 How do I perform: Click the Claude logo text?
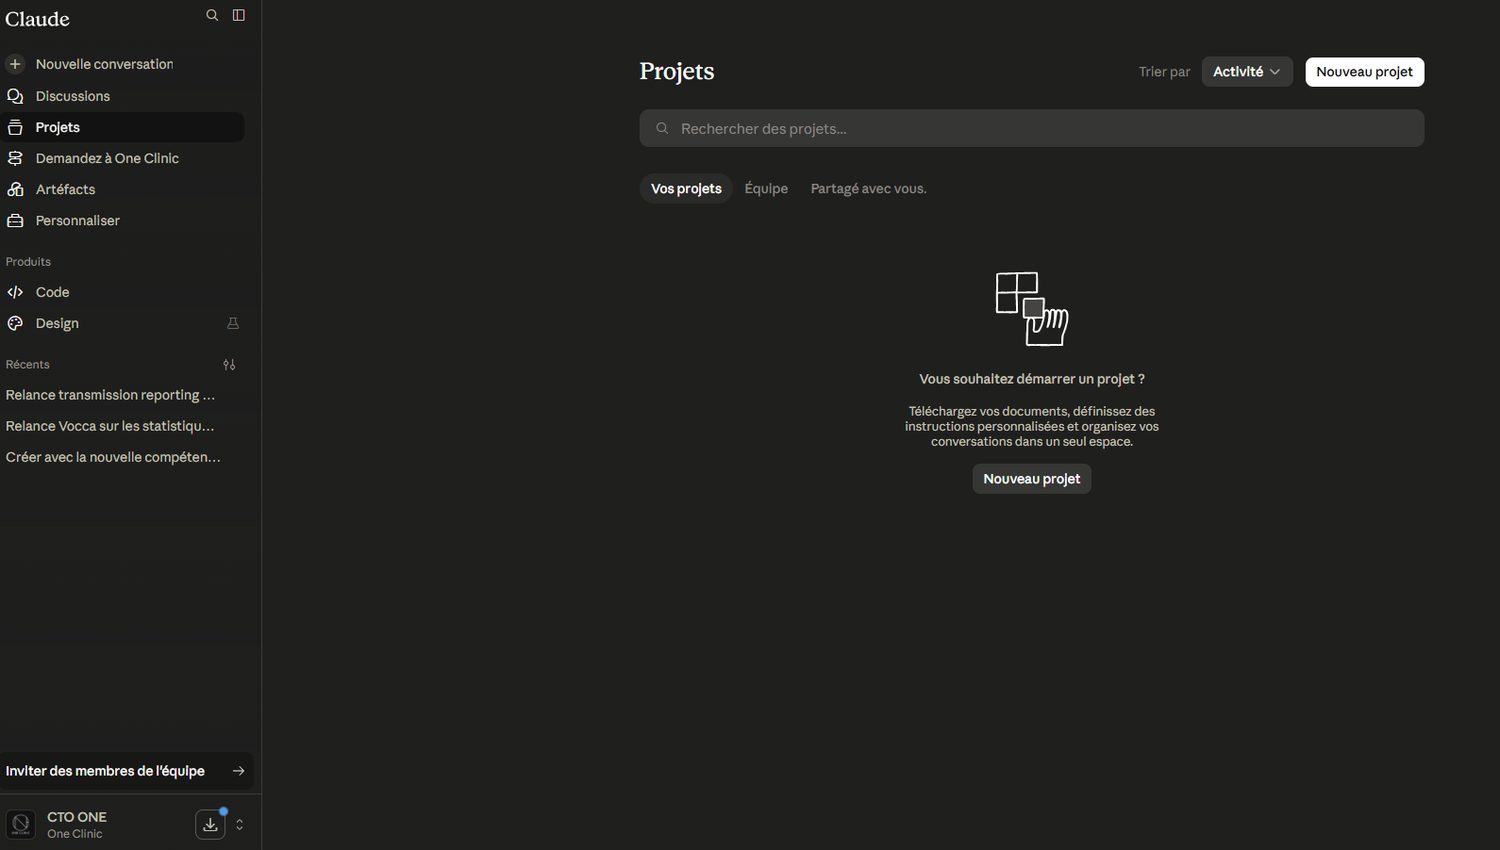pos(38,19)
